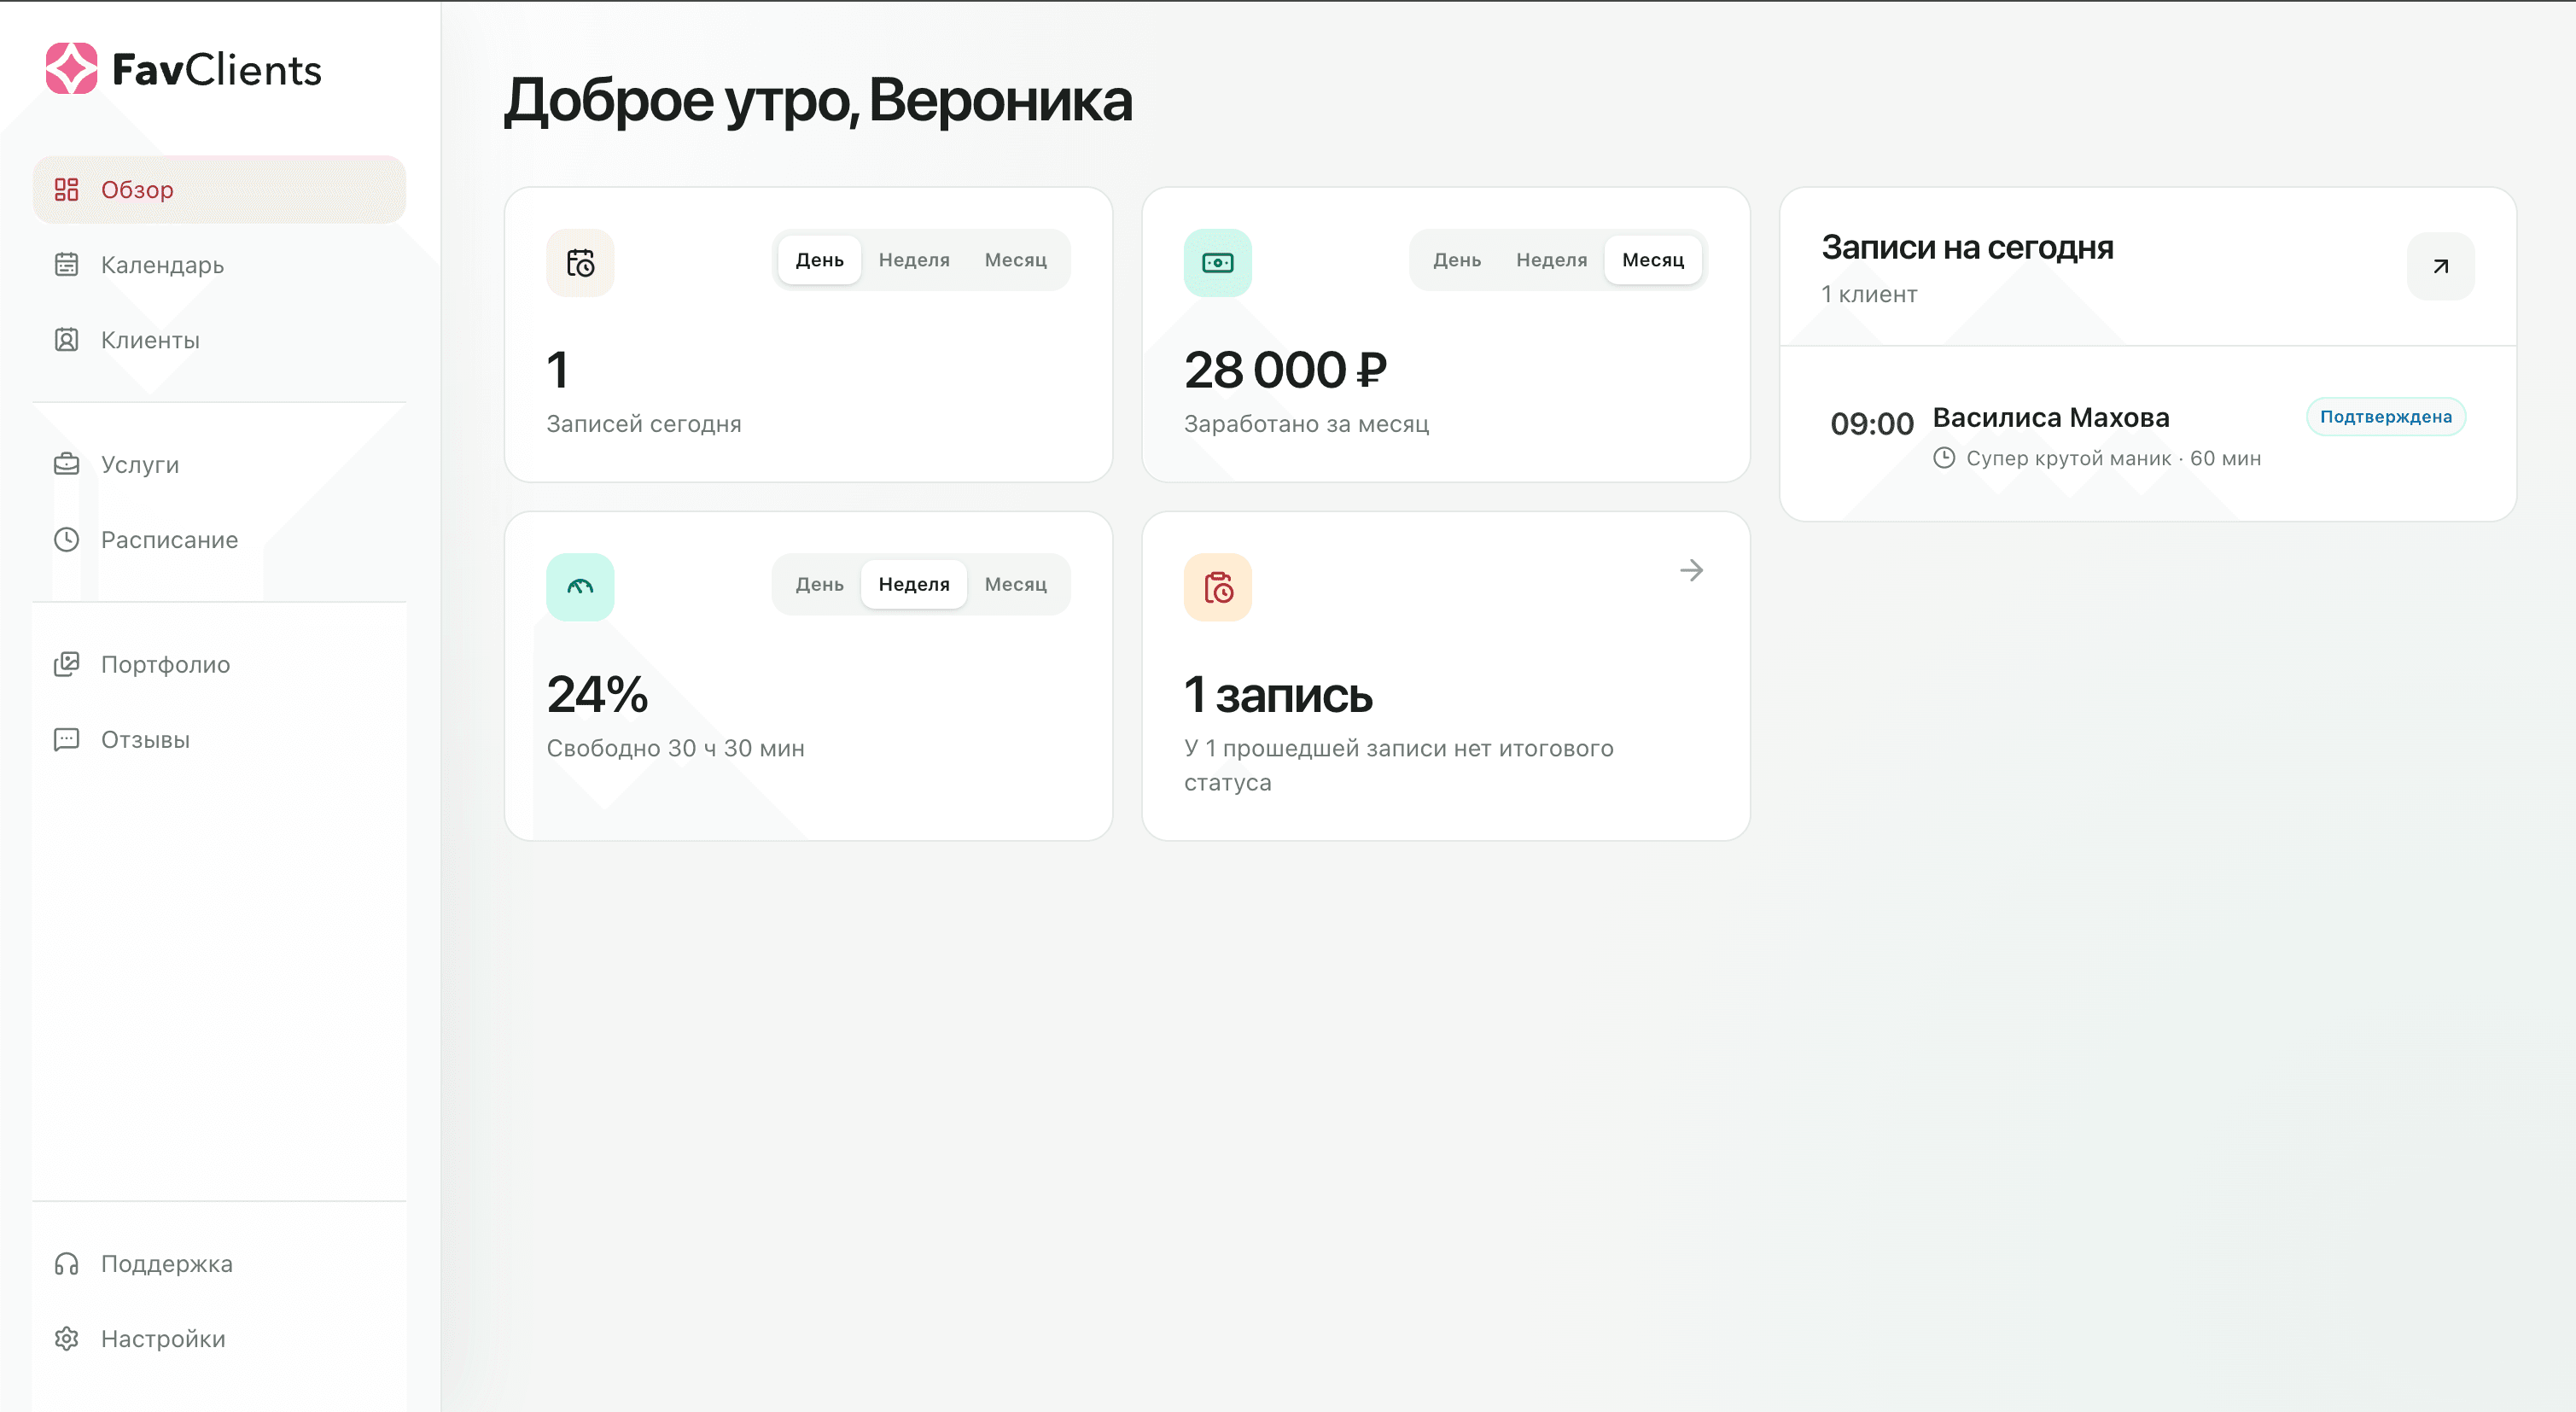Go to Календарь in the sidebar
Image resolution: width=2576 pixels, height=1412 pixels.
(x=219, y=264)
